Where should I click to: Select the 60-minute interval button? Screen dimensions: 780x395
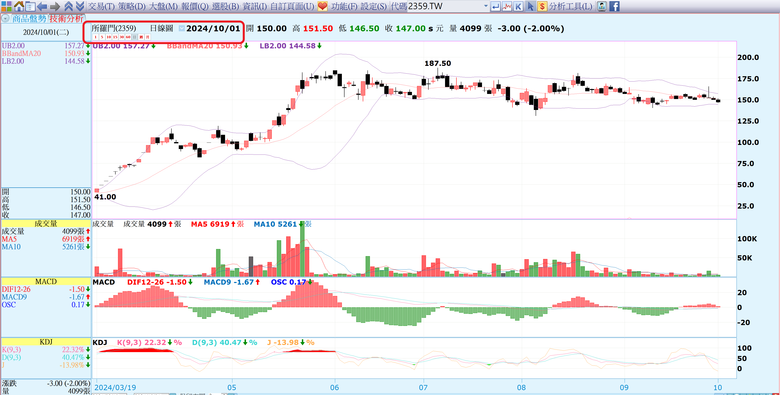(128, 37)
